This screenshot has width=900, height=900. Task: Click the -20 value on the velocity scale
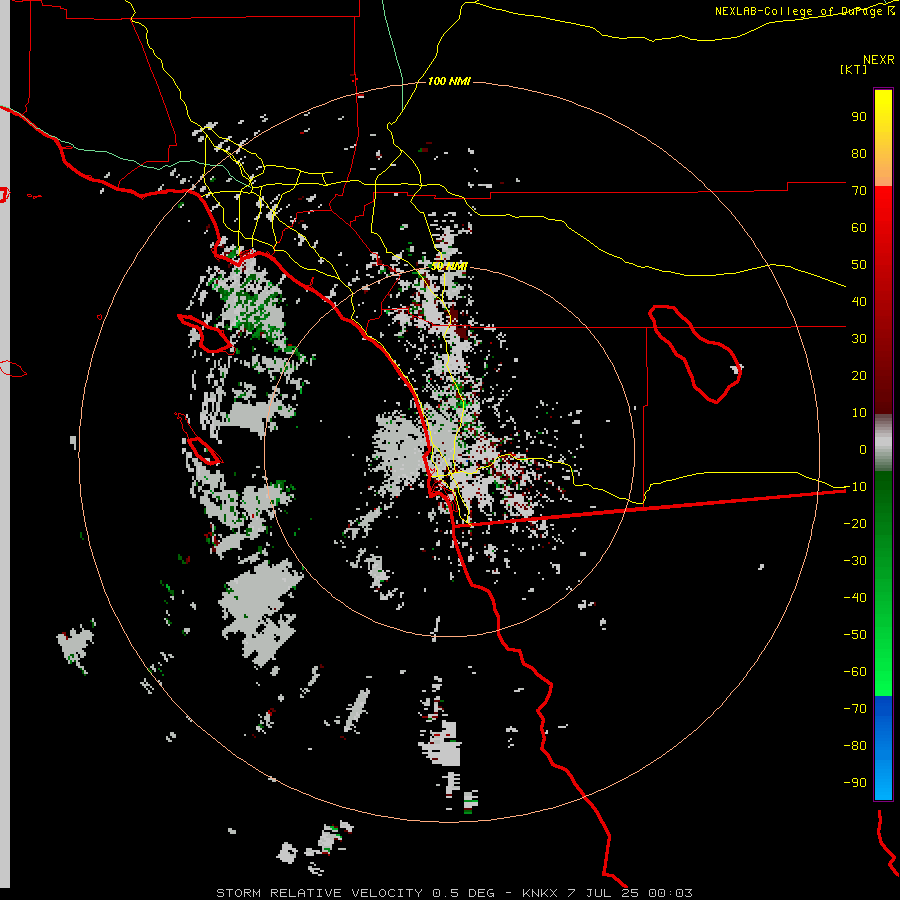tap(855, 523)
